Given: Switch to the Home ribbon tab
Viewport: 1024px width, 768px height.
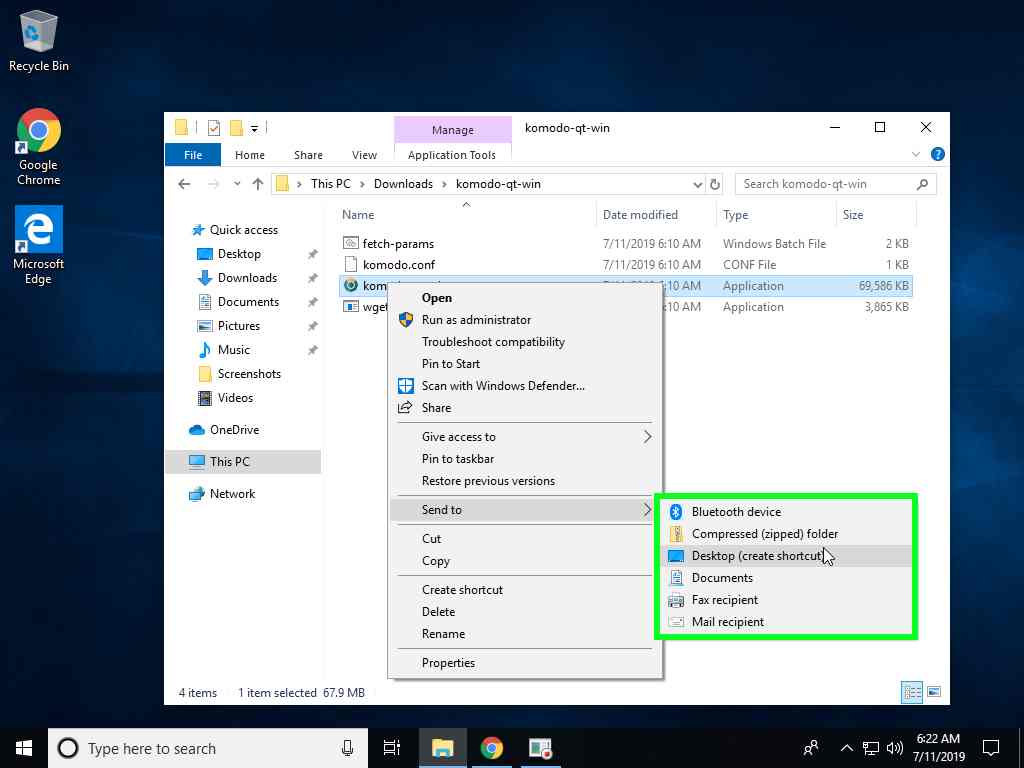Looking at the screenshot, I should [249, 155].
